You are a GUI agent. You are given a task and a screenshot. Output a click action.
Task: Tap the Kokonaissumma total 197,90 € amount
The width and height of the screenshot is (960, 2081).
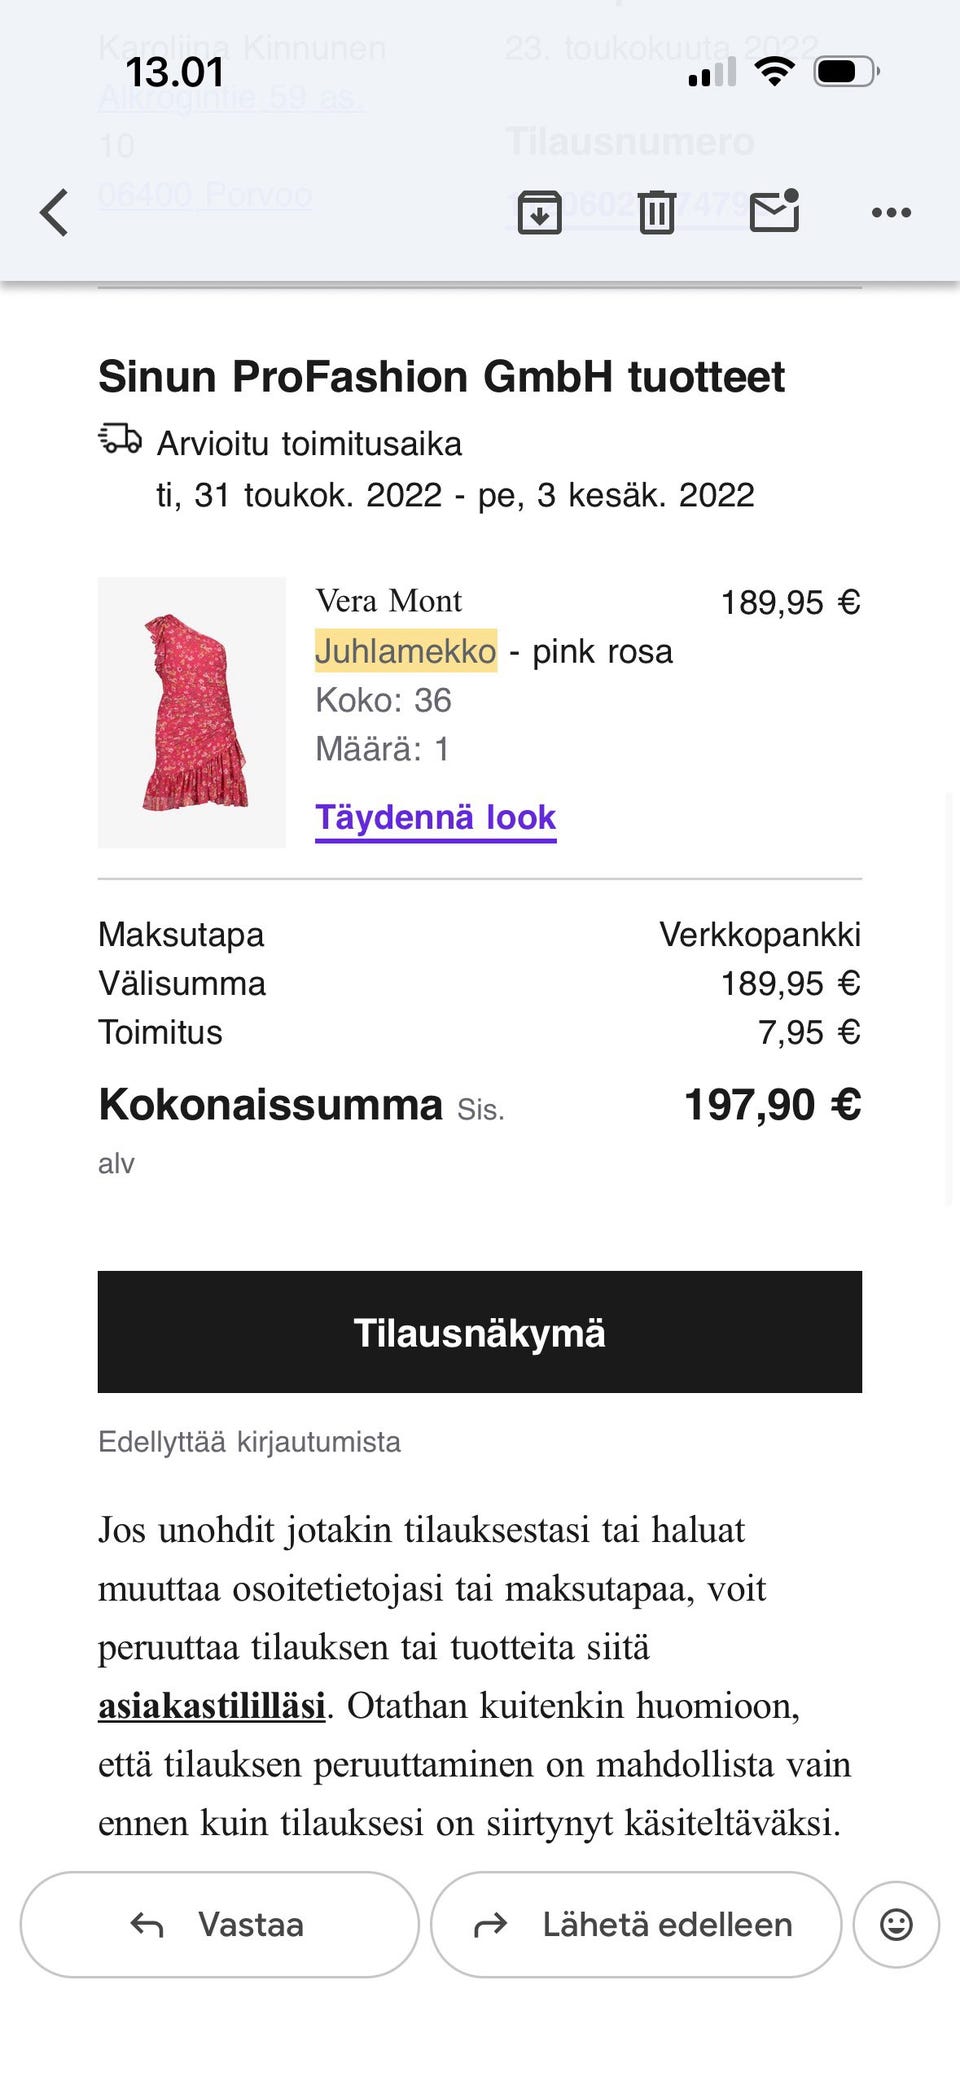(x=772, y=1105)
